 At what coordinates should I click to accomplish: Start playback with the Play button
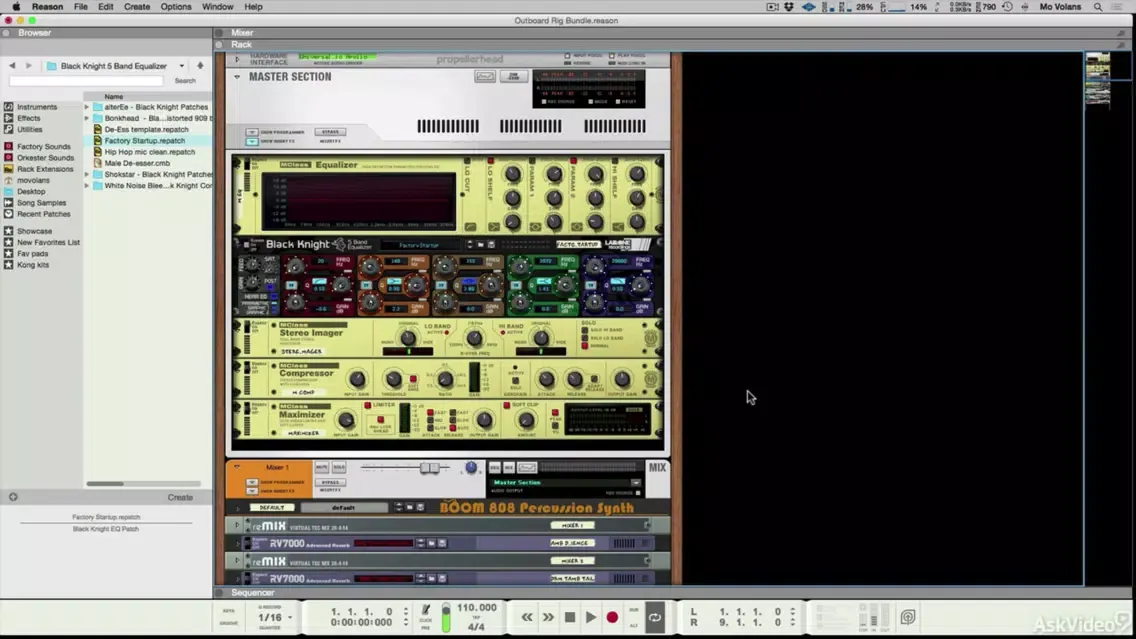(x=590, y=617)
